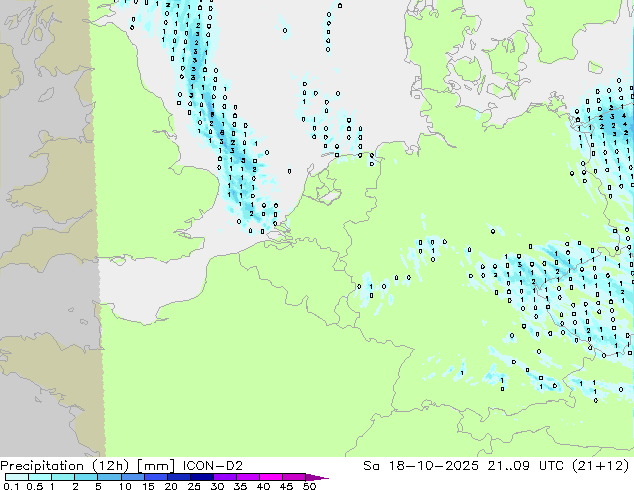Click the 45–50 mm legend swatch
Viewport: 634px width, 490px height.
coord(294,477)
